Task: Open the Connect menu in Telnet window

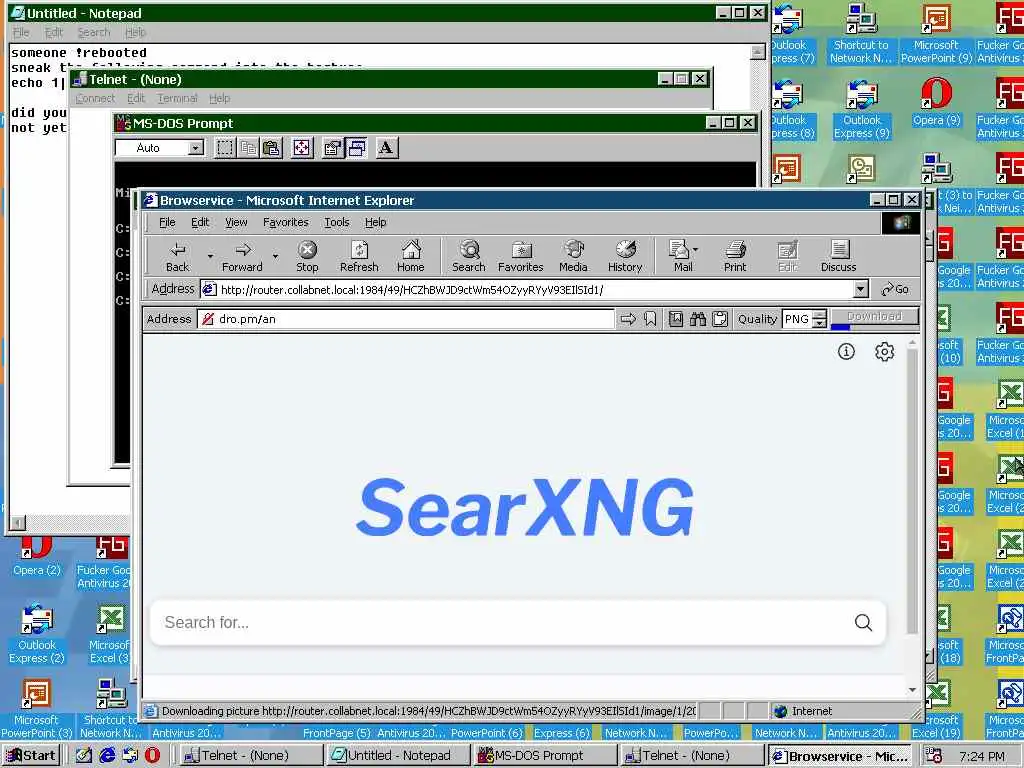Action: click(95, 98)
